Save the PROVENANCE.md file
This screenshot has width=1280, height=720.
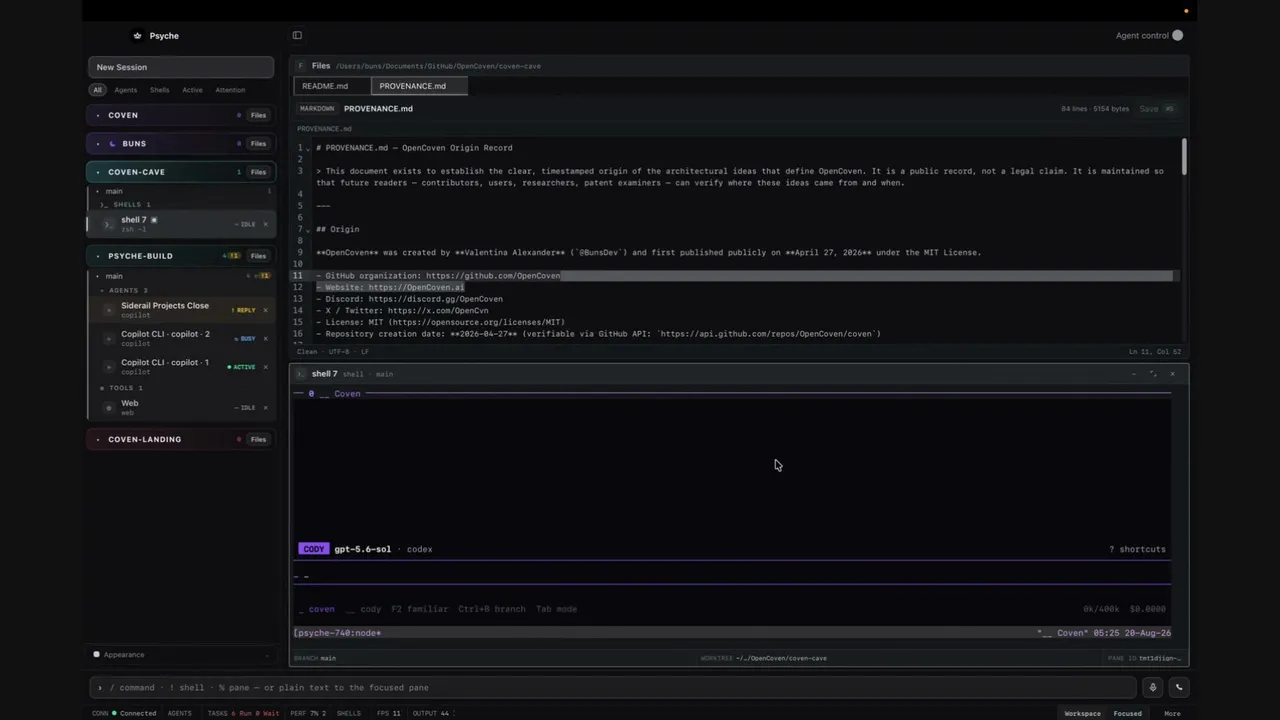1157,109
